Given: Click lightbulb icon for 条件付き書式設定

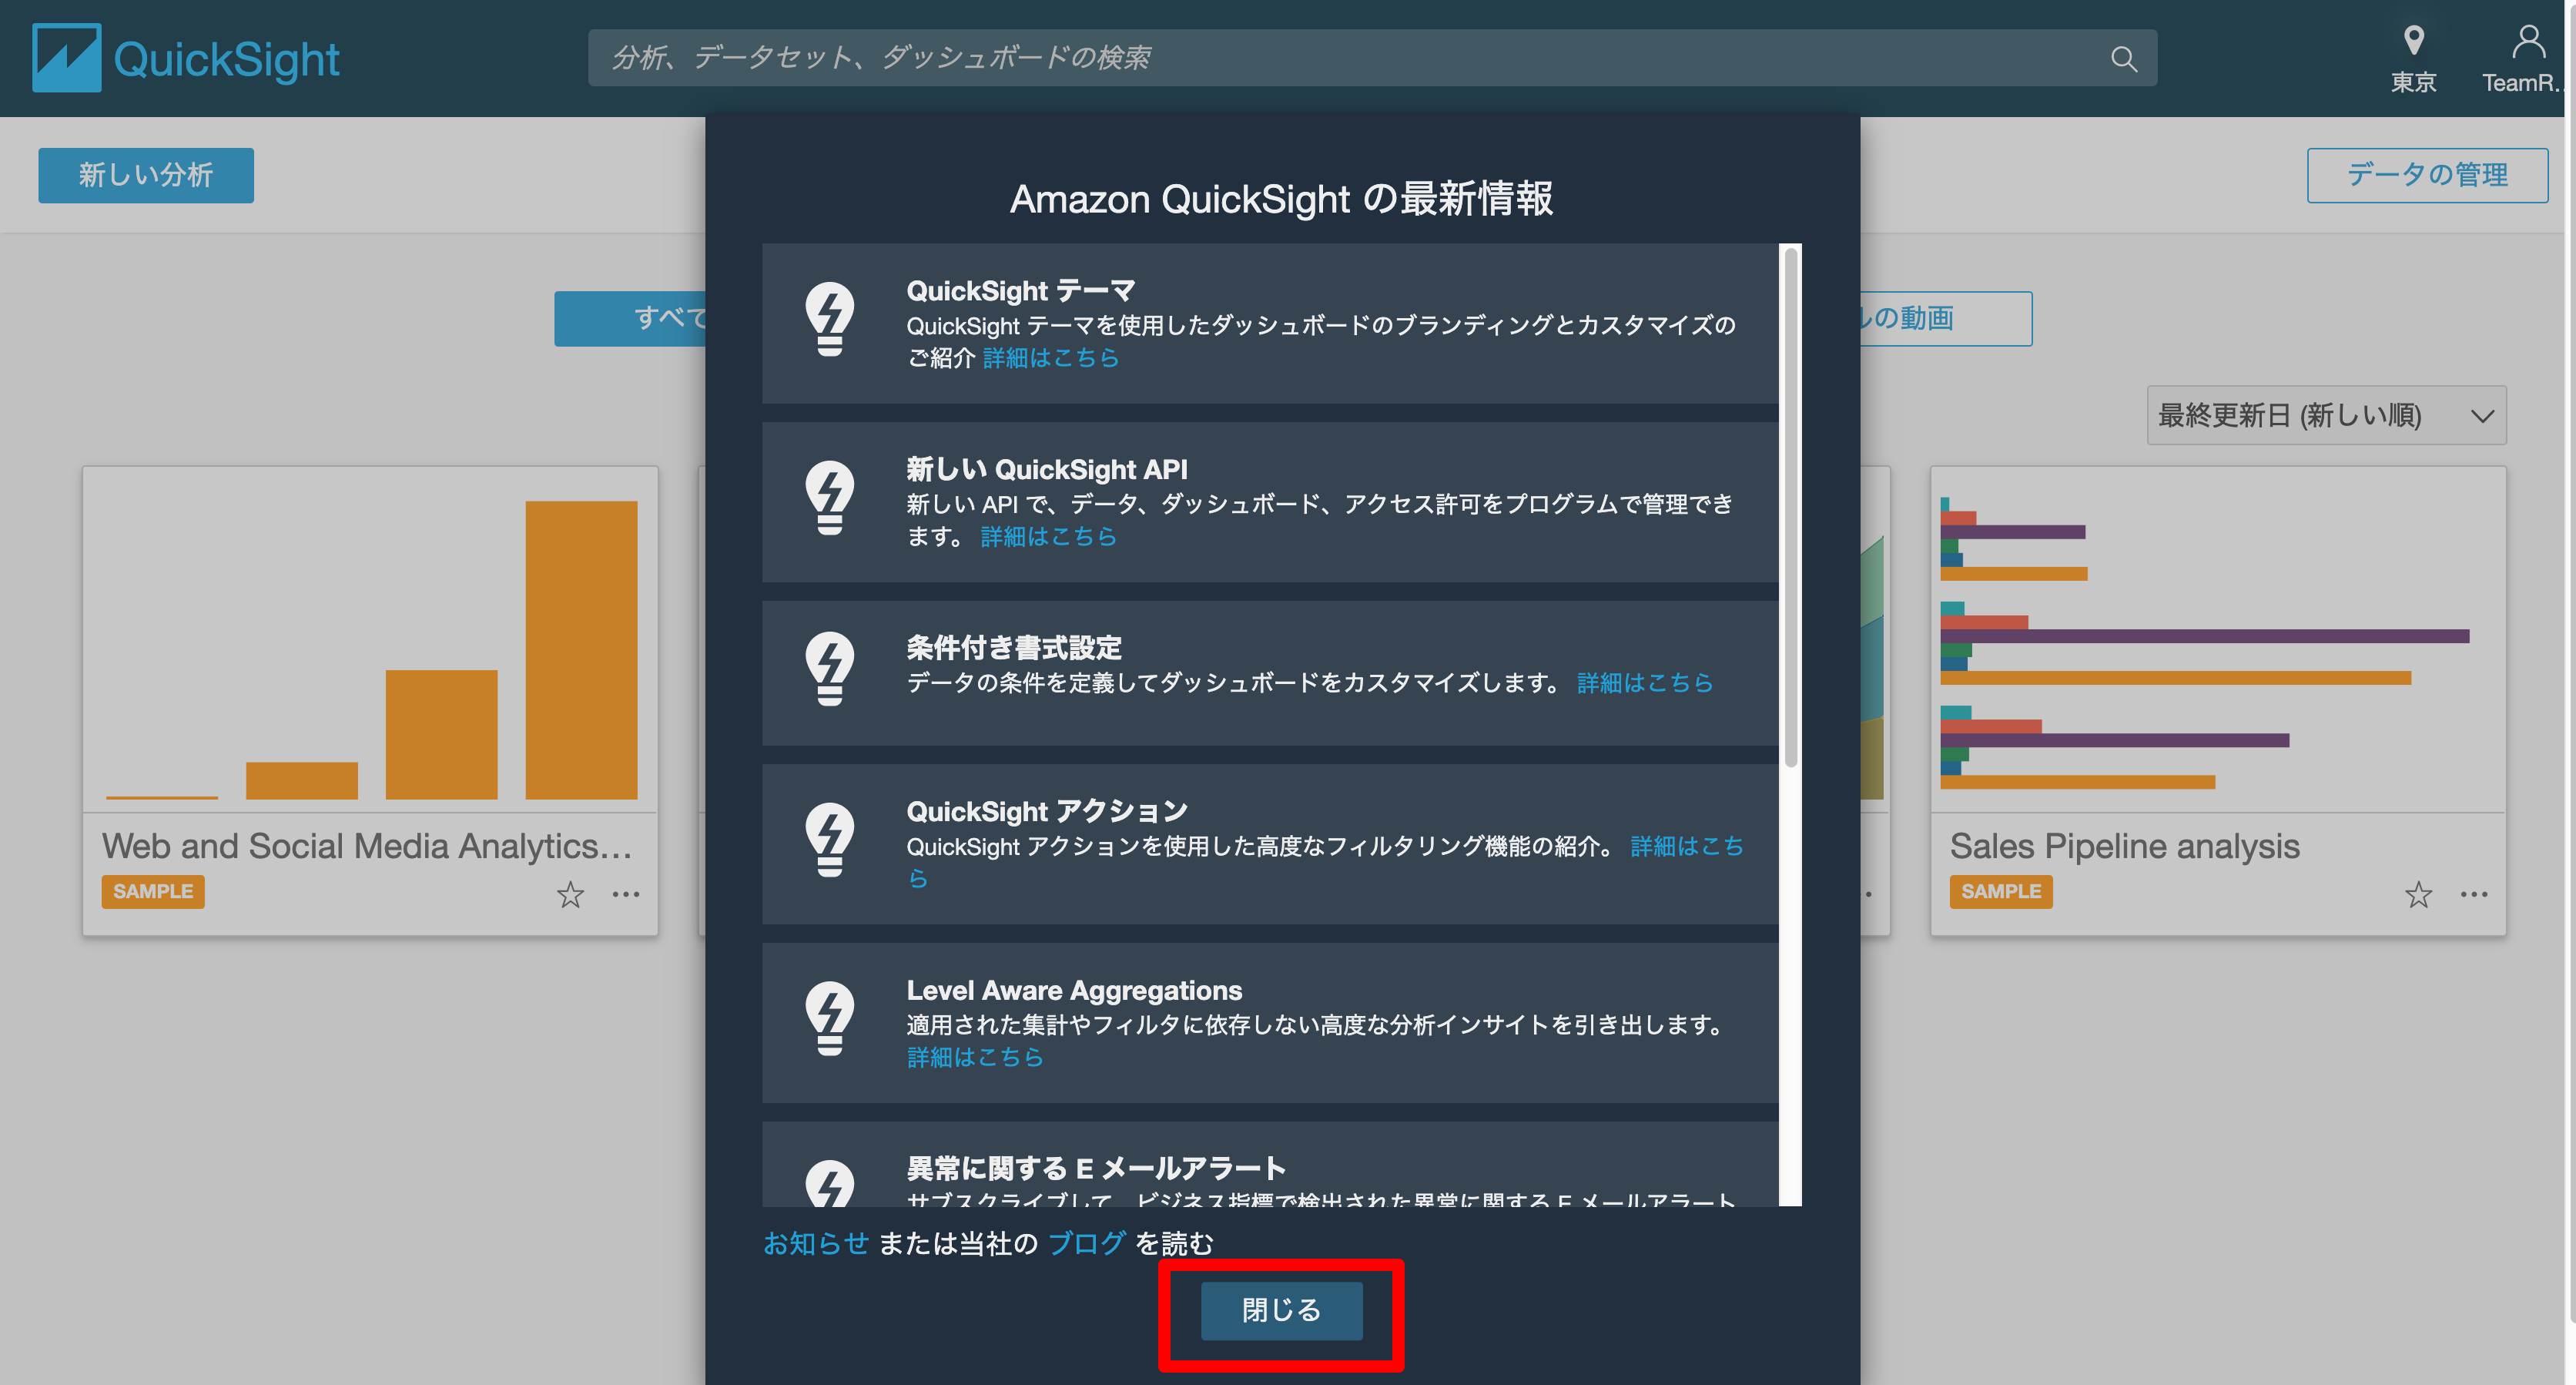Looking at the screenshot, I should pyautogui.click(x=830, y=668).
